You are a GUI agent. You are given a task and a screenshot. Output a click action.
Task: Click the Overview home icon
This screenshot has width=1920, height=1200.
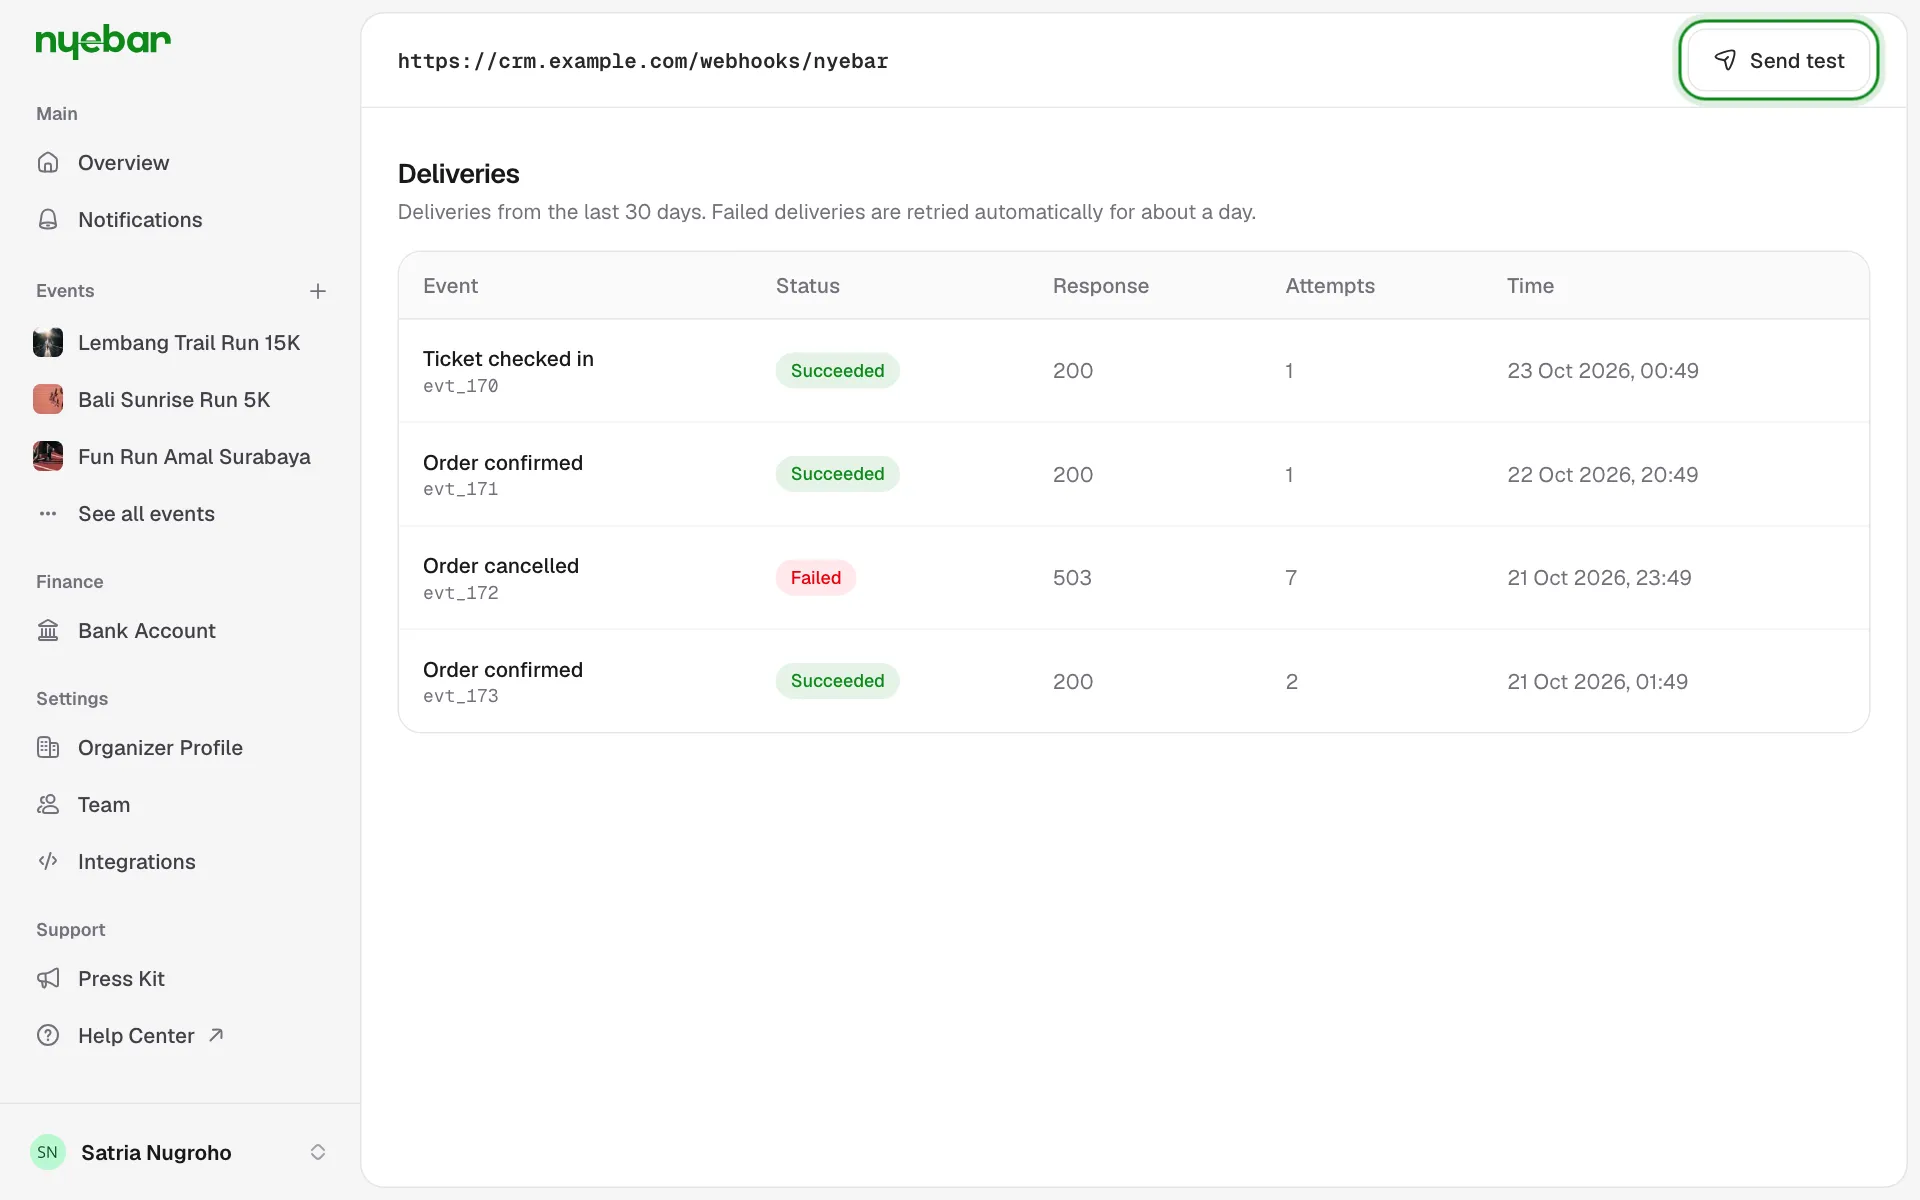pos(48,162)
